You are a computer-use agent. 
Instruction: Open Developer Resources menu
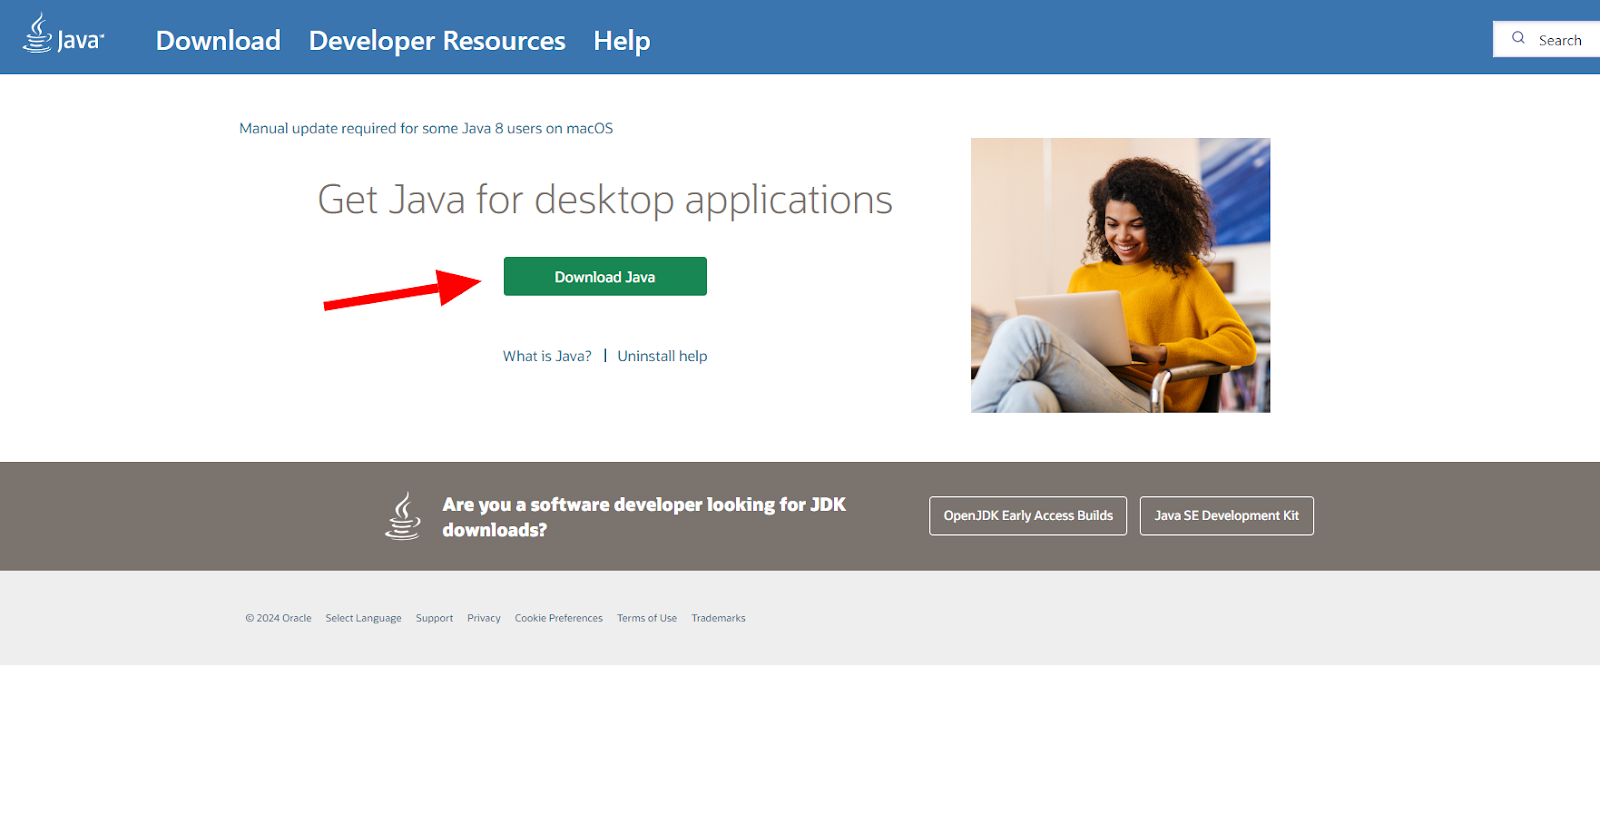(437, 40)
